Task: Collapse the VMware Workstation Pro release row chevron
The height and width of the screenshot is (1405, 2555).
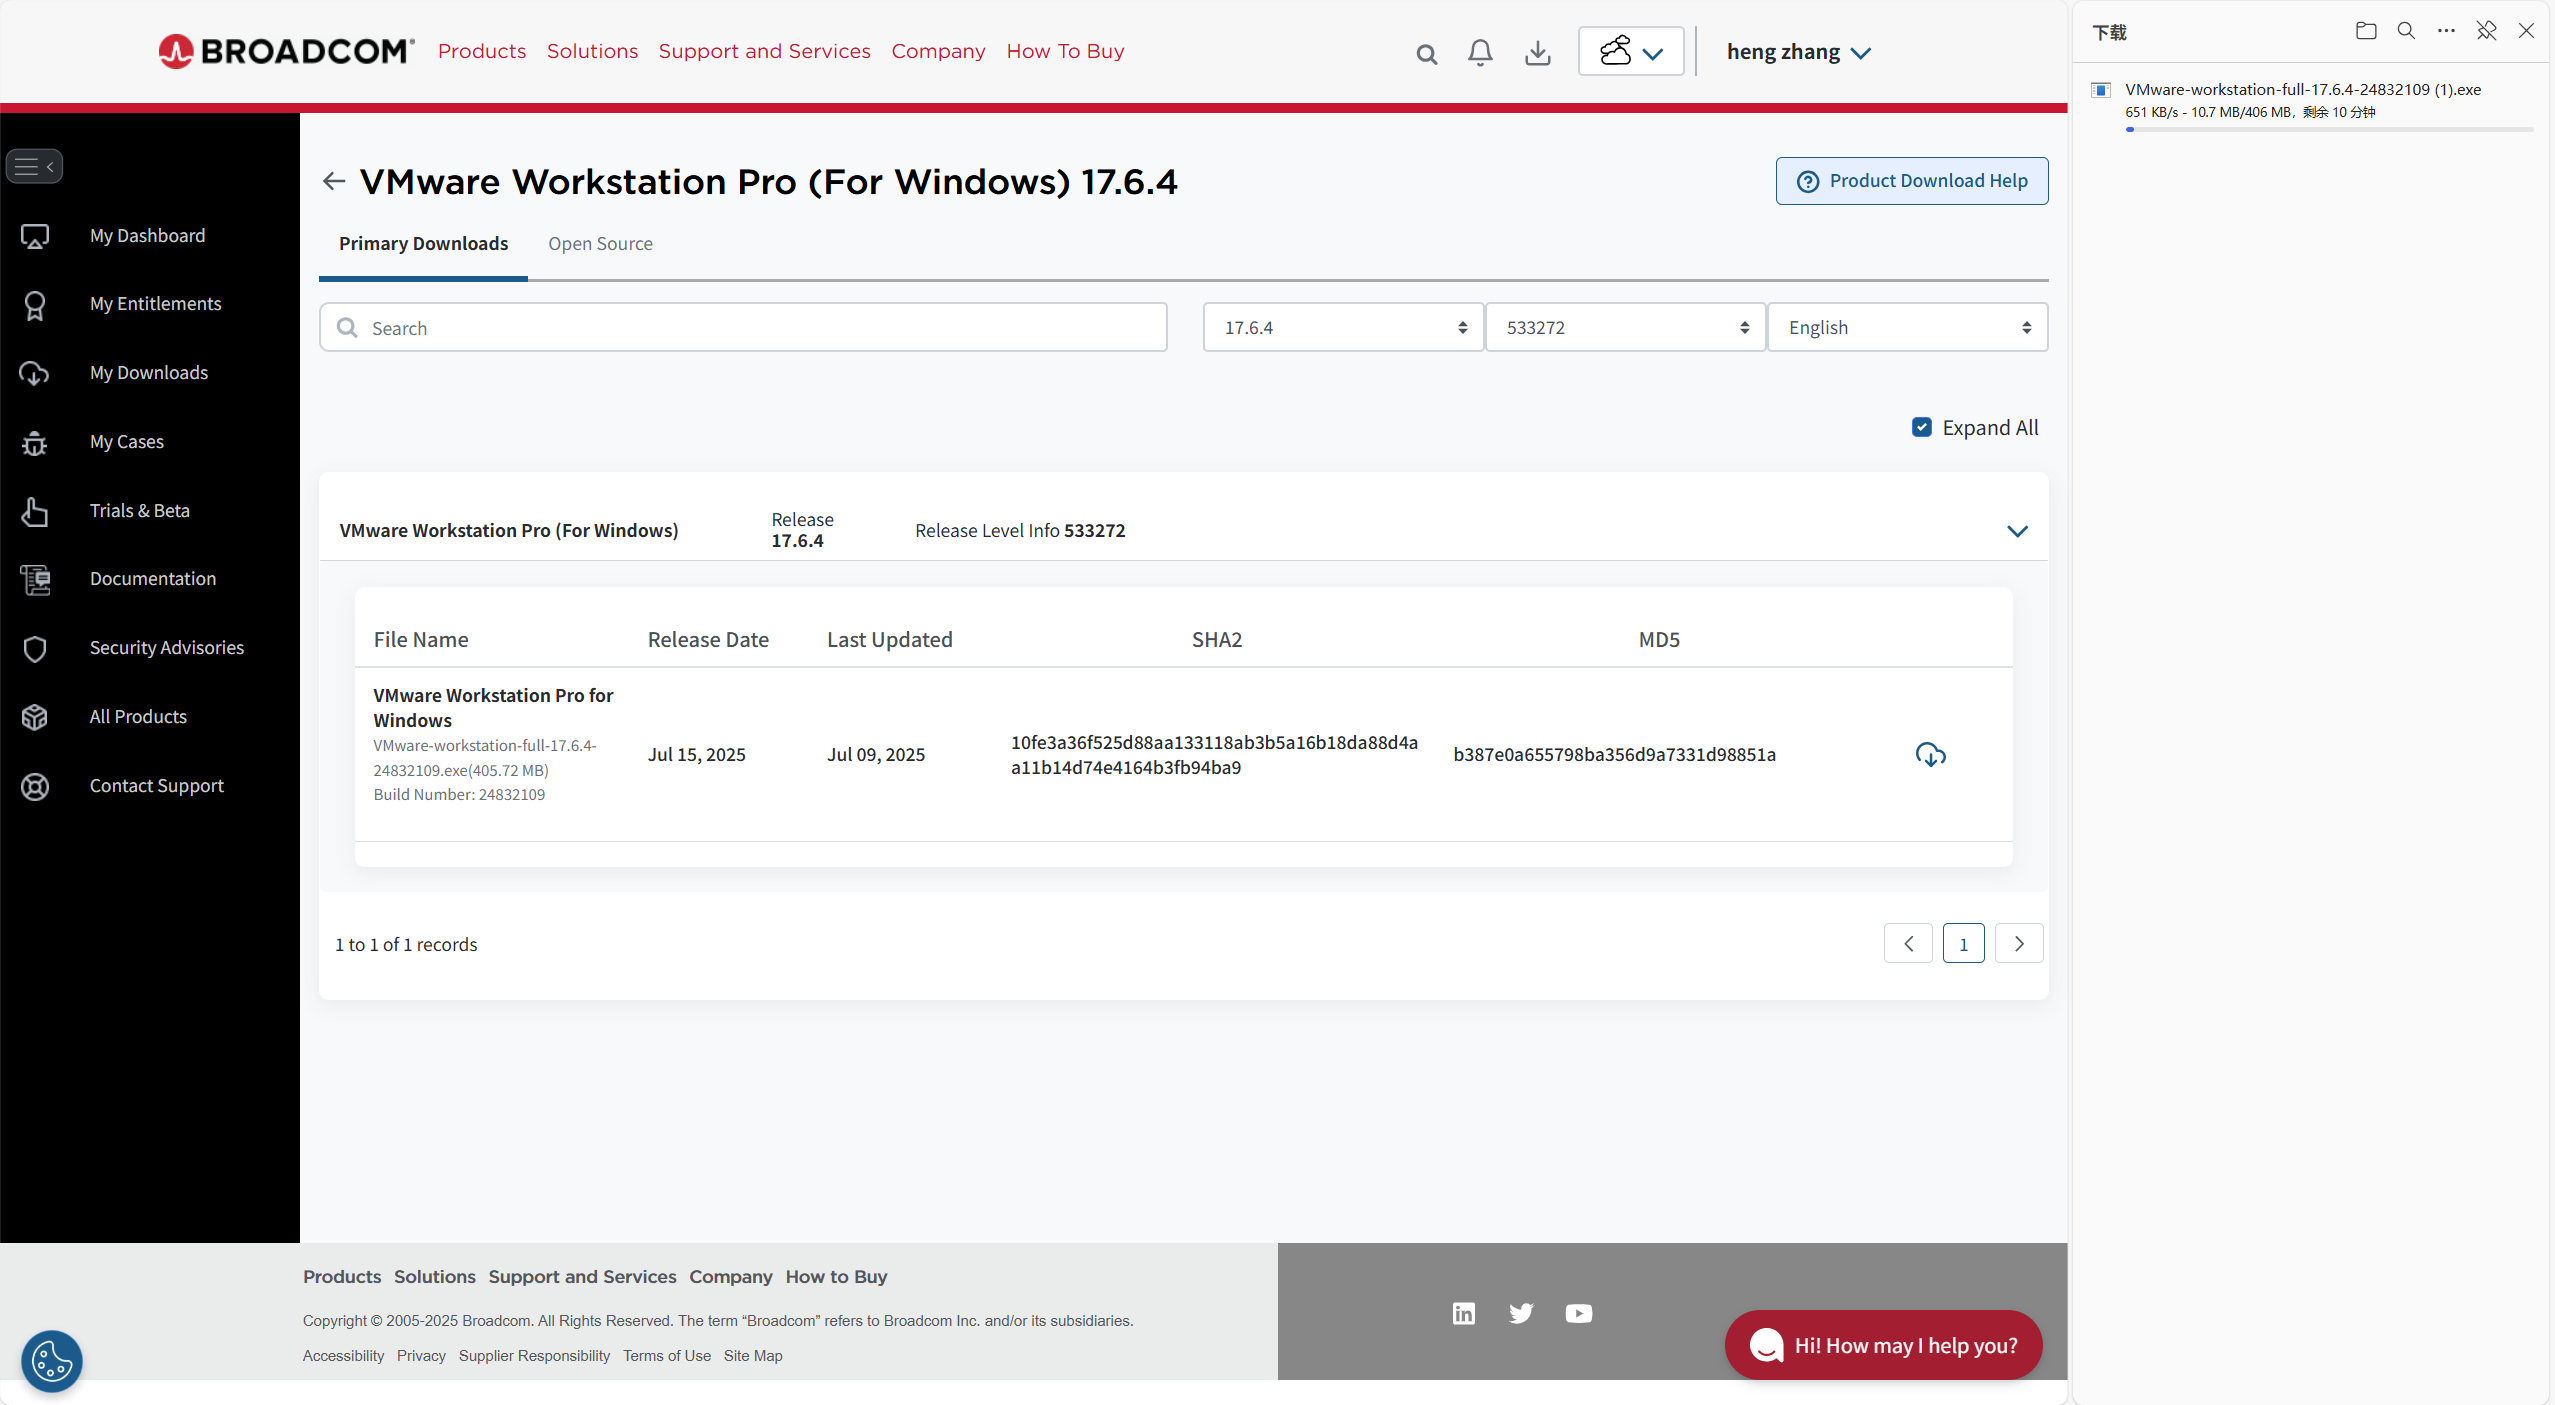Action: pos(2017,531)
